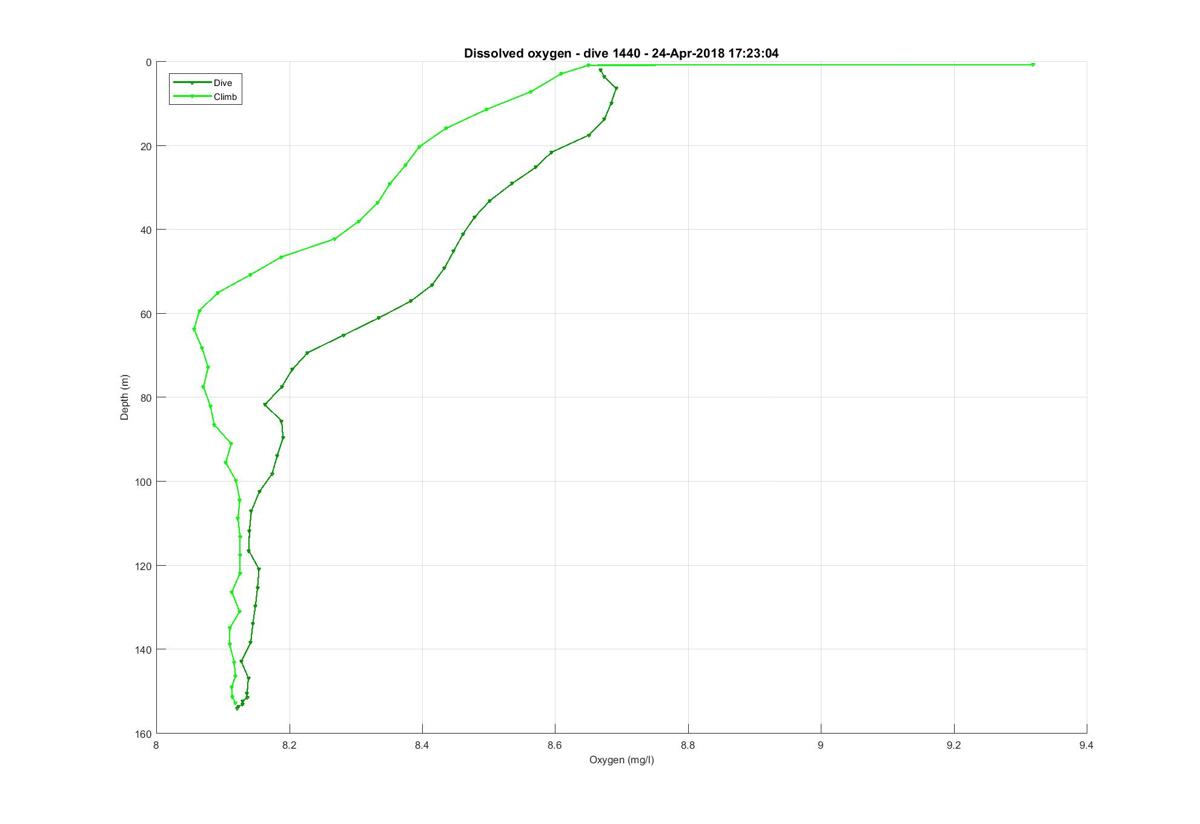Click the x-axis tick label "8.2"
This screenshot has width=1200, height=824.
pyautogui.click(x=289, y=745)
